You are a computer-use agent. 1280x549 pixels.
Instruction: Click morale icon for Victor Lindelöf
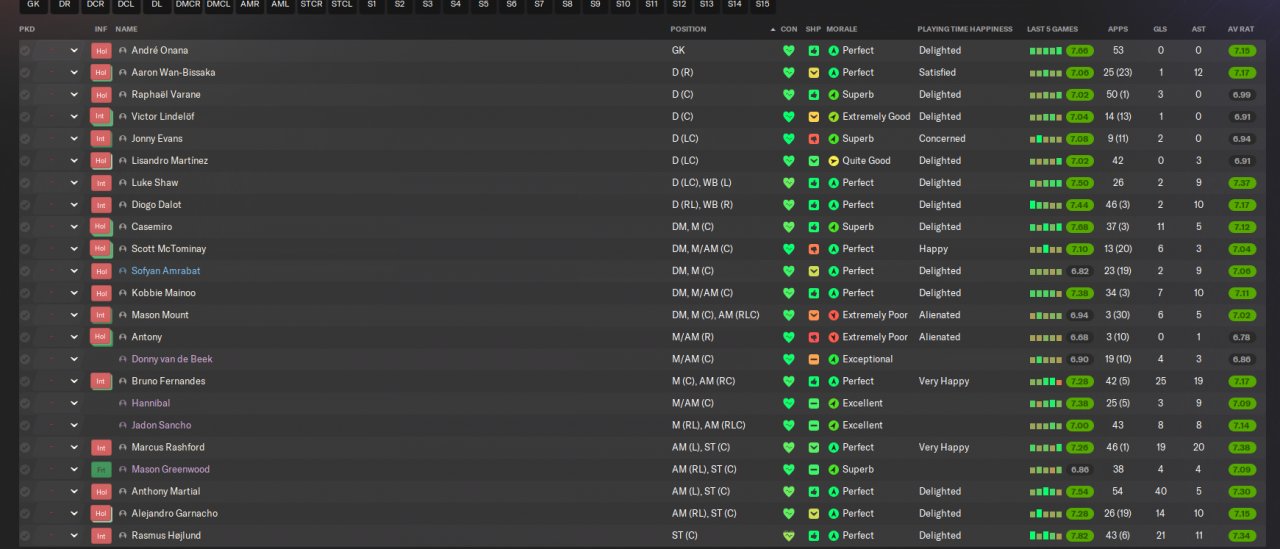pos(834,117)
